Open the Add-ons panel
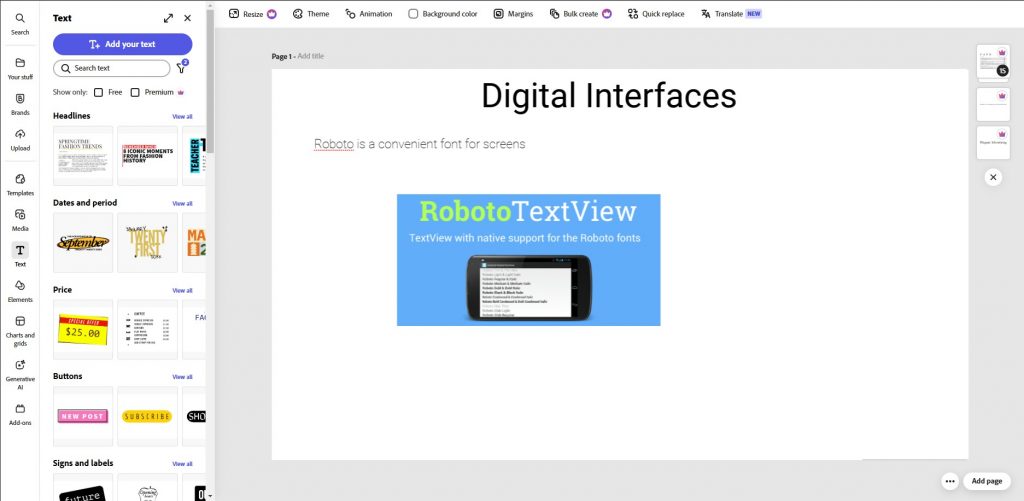 click(20, 414)
